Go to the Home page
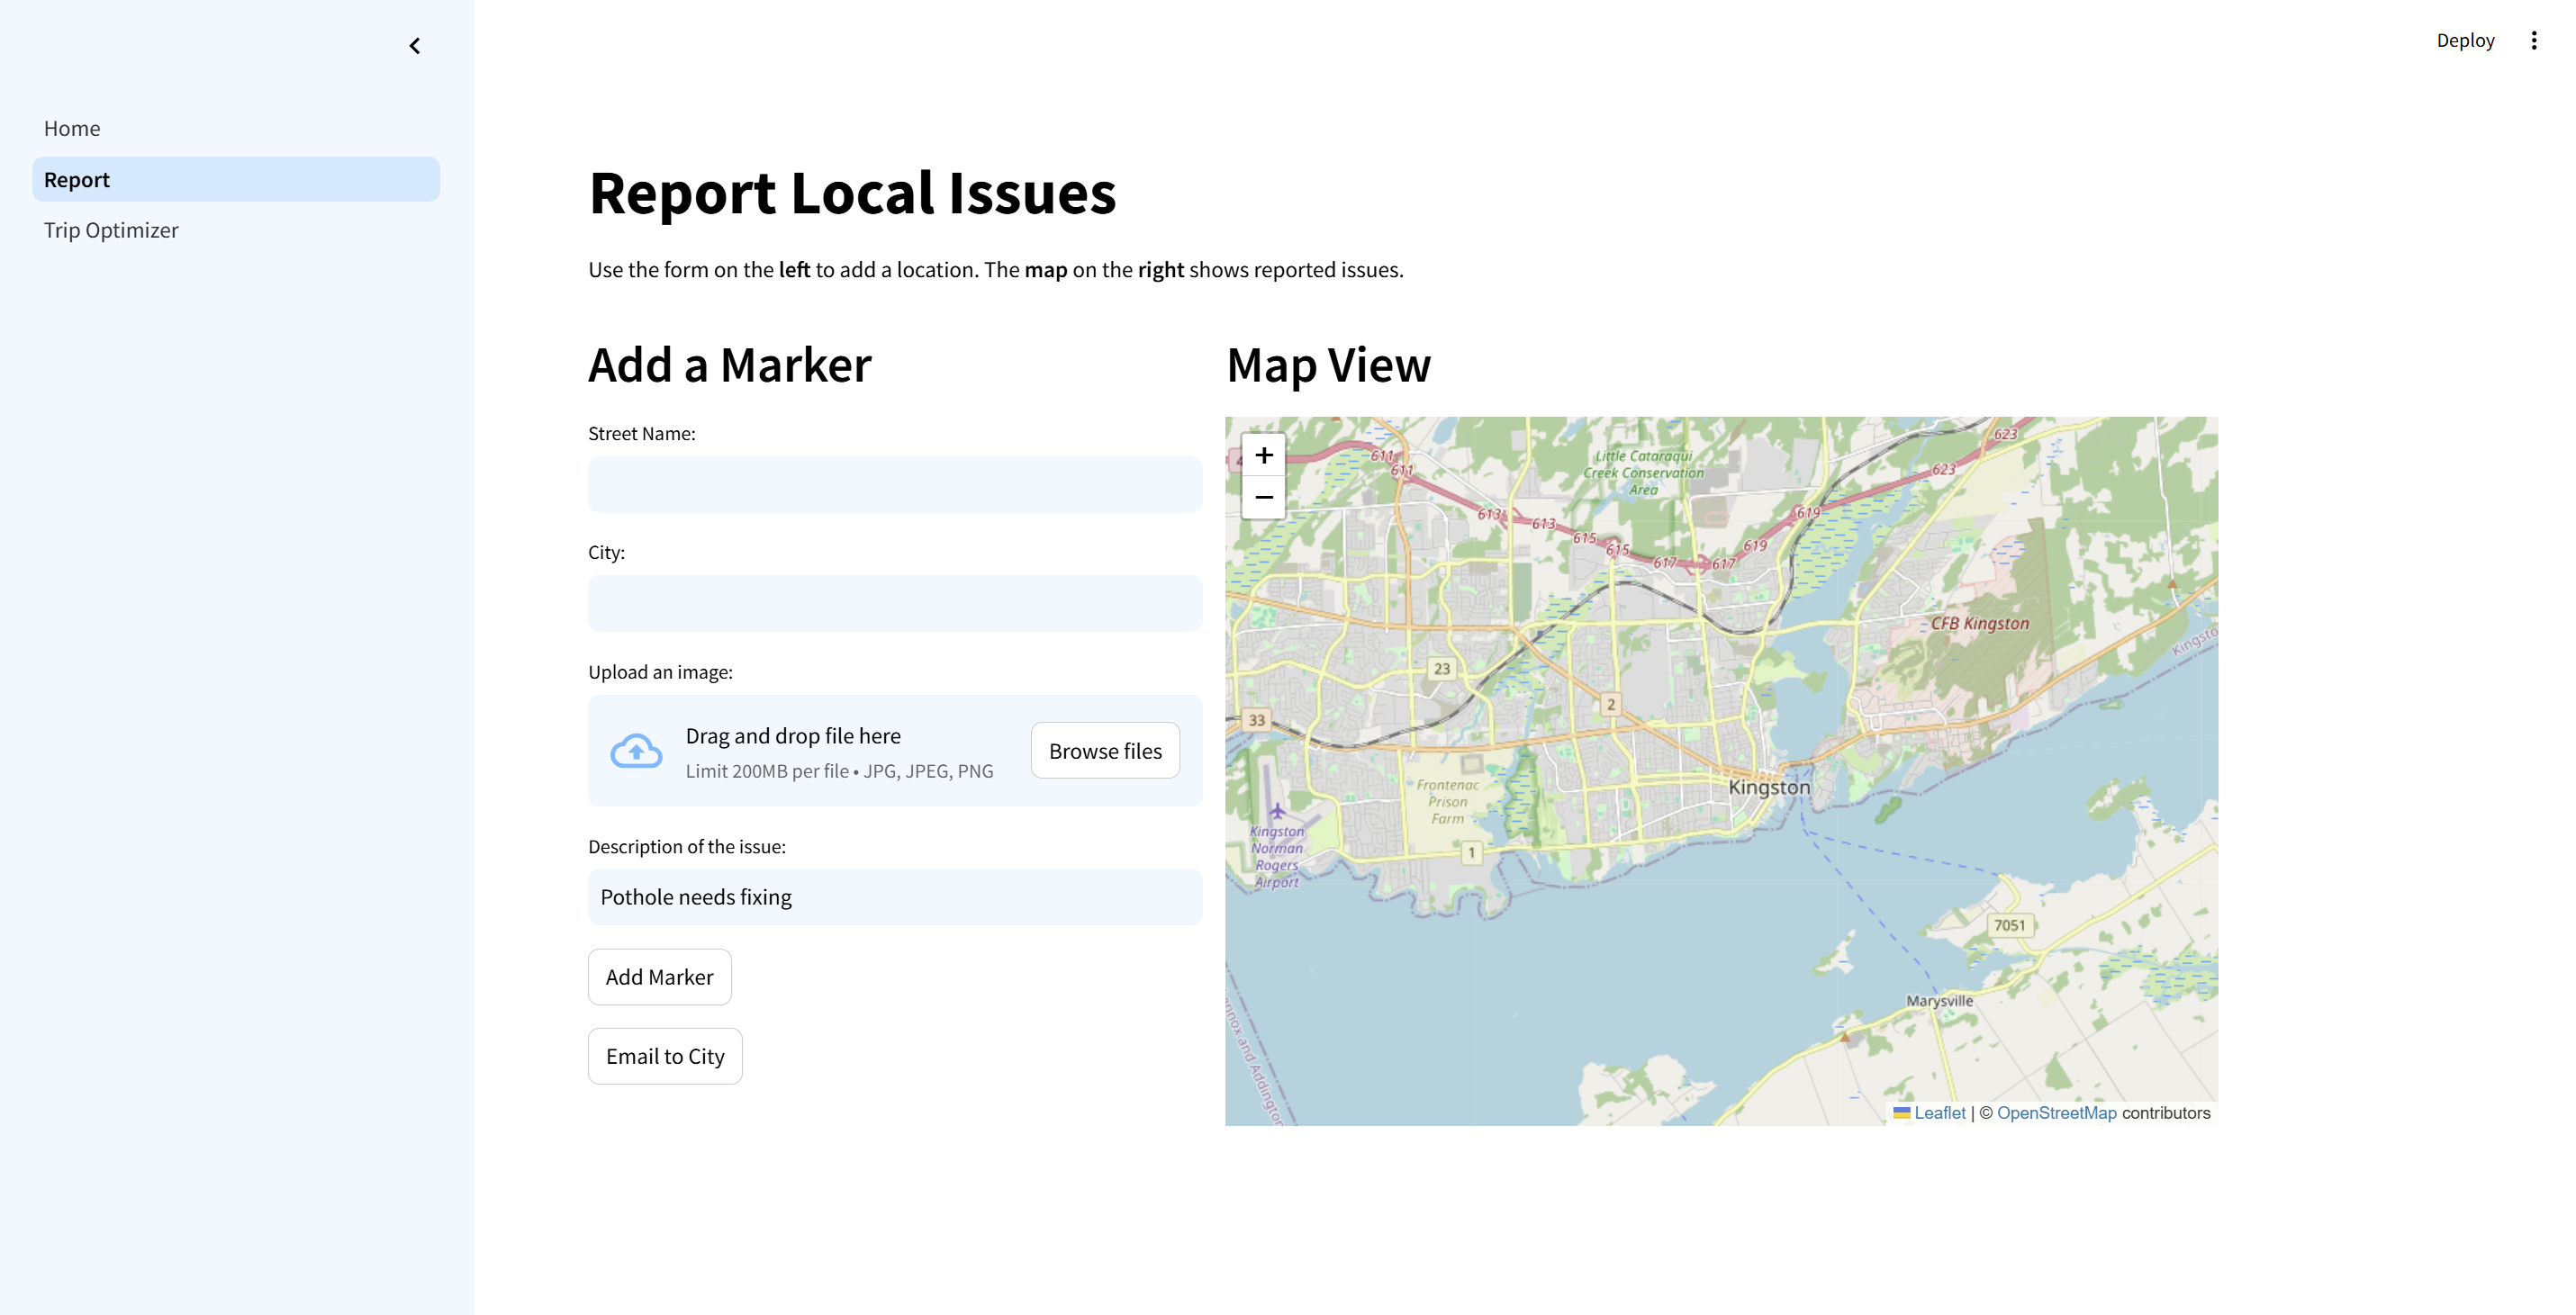Image resolution: width=2576 pixels, height=1315 pixels. [x=72, y=128]
